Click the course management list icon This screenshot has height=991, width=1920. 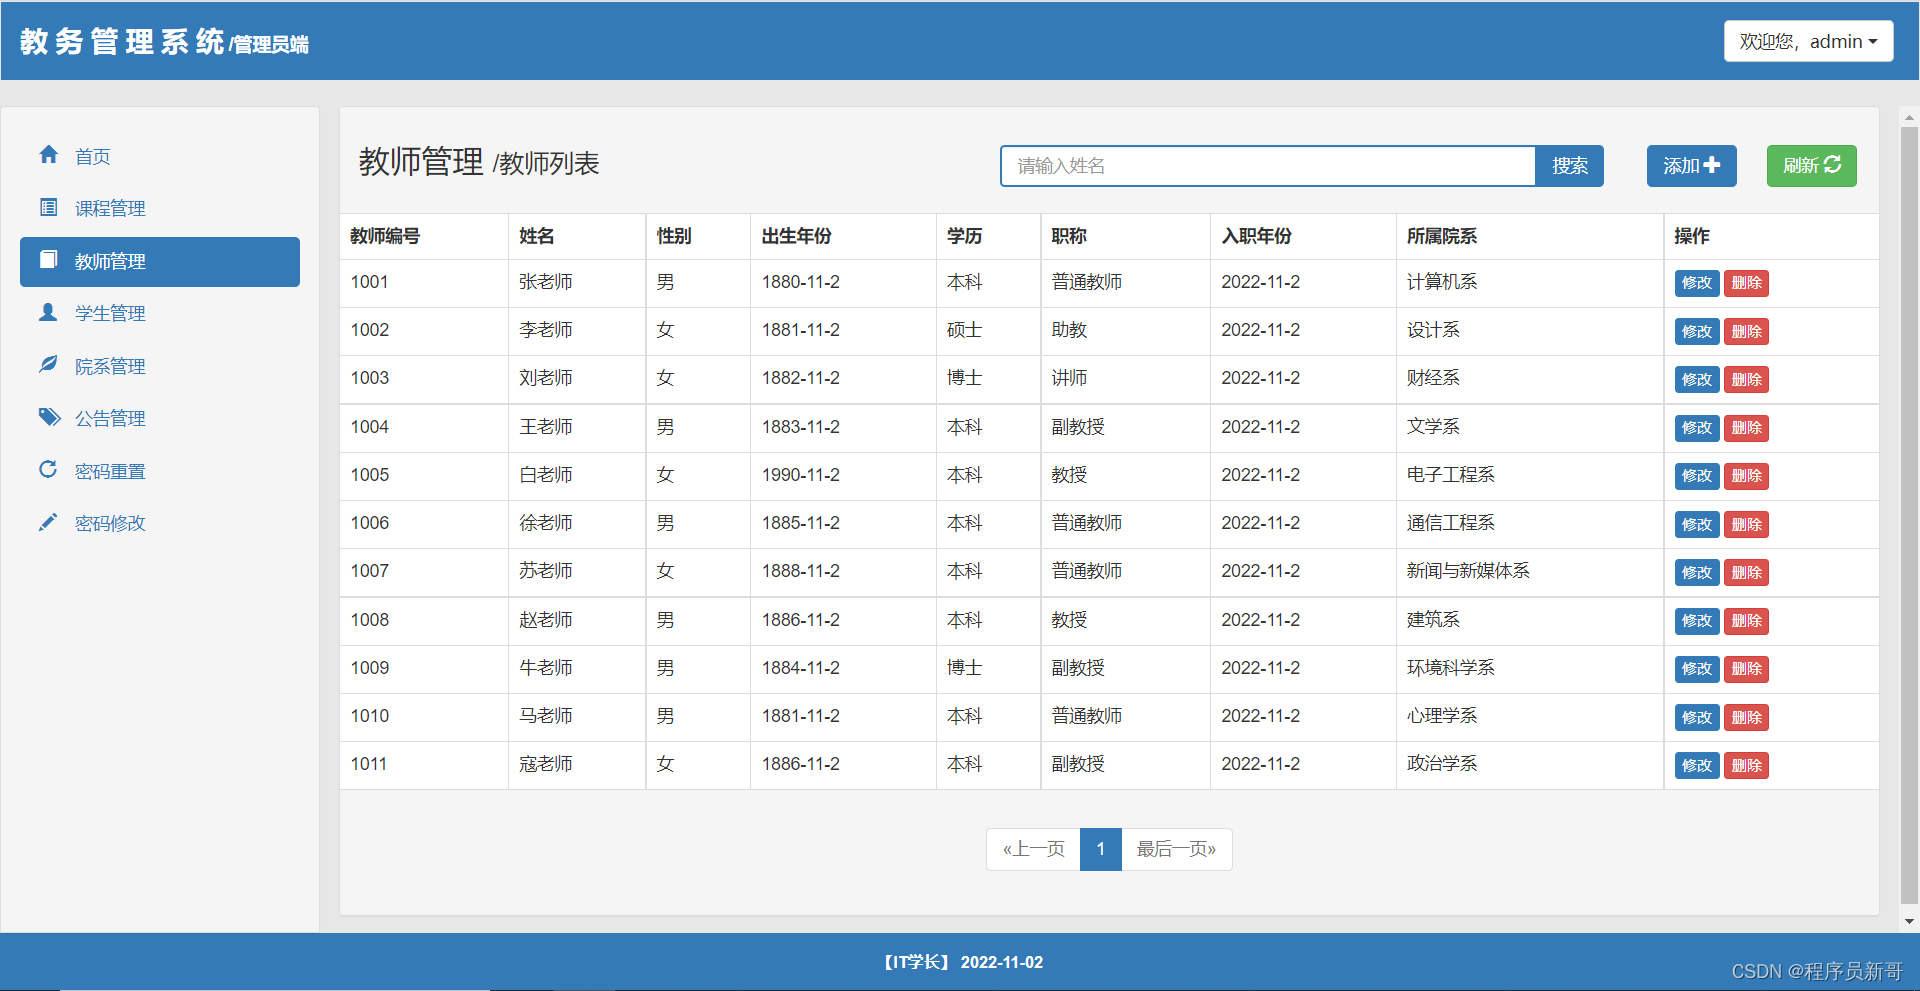point(48,207)
